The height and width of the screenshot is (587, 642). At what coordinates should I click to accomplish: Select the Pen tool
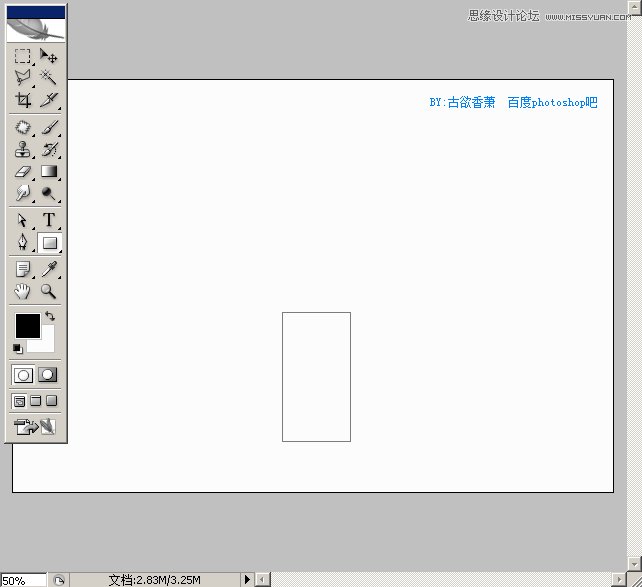pyautogui.click(x=23, y=242)
